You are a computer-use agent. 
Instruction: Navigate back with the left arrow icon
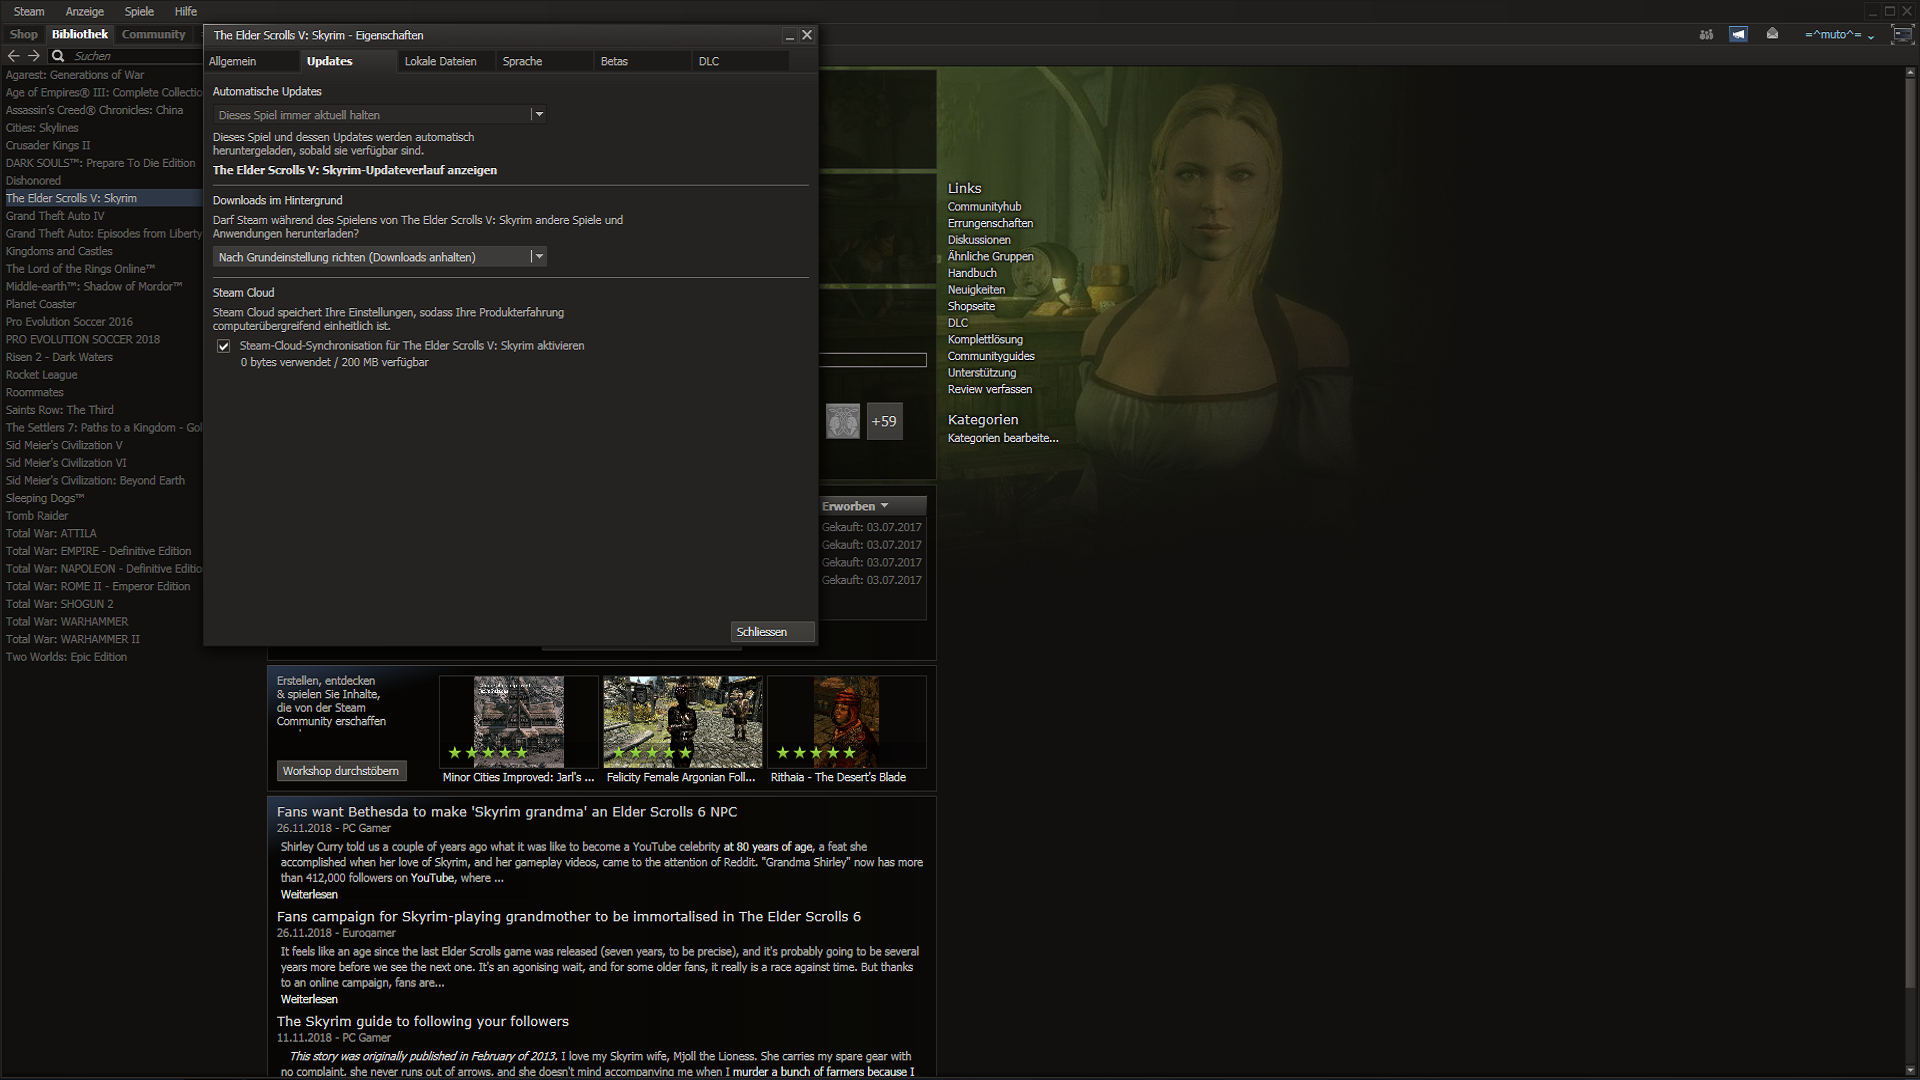13,56
